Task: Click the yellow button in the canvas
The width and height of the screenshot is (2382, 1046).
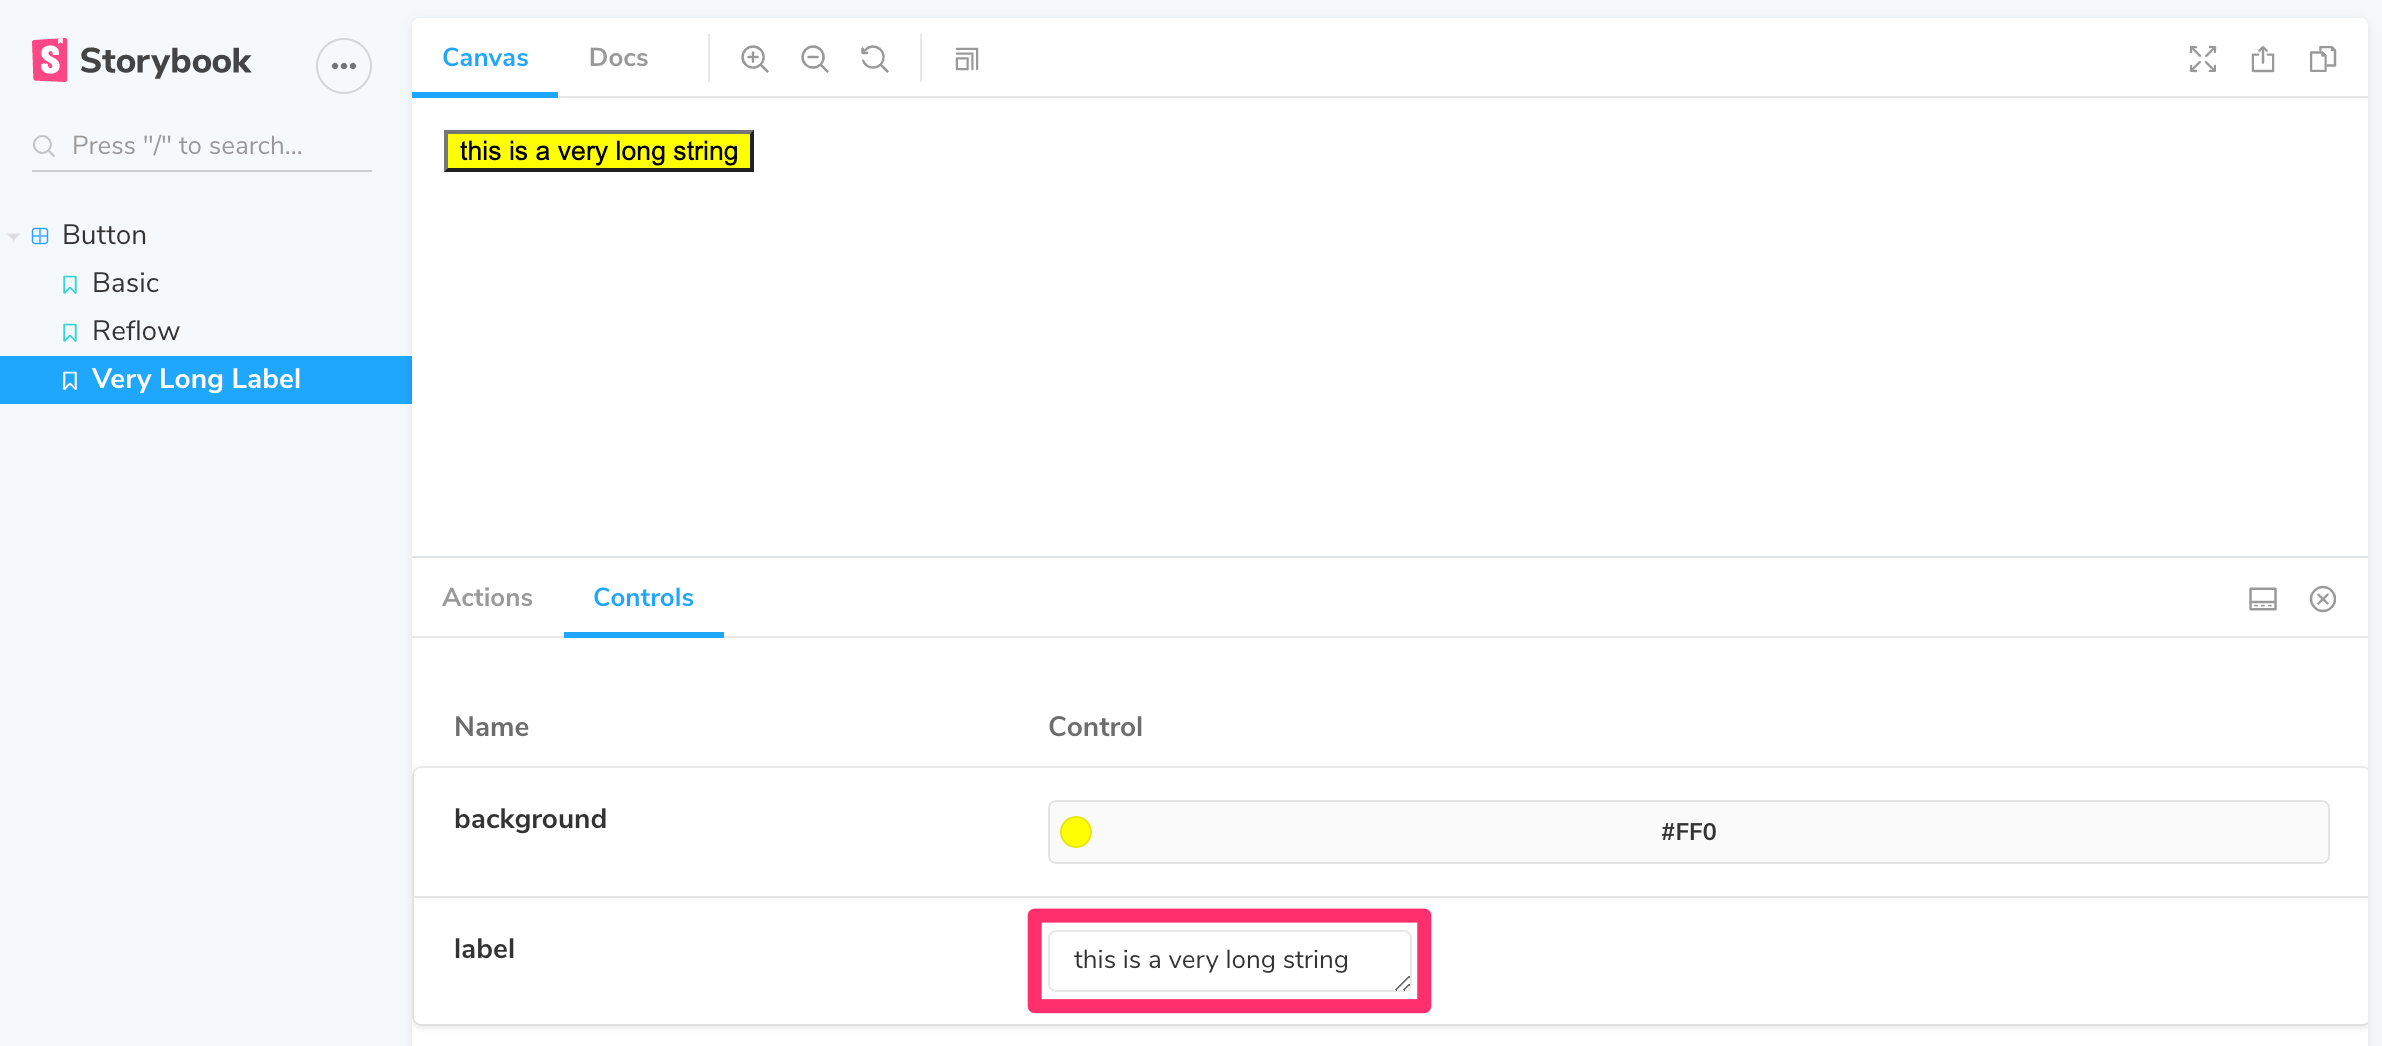Action: point(598,151)
